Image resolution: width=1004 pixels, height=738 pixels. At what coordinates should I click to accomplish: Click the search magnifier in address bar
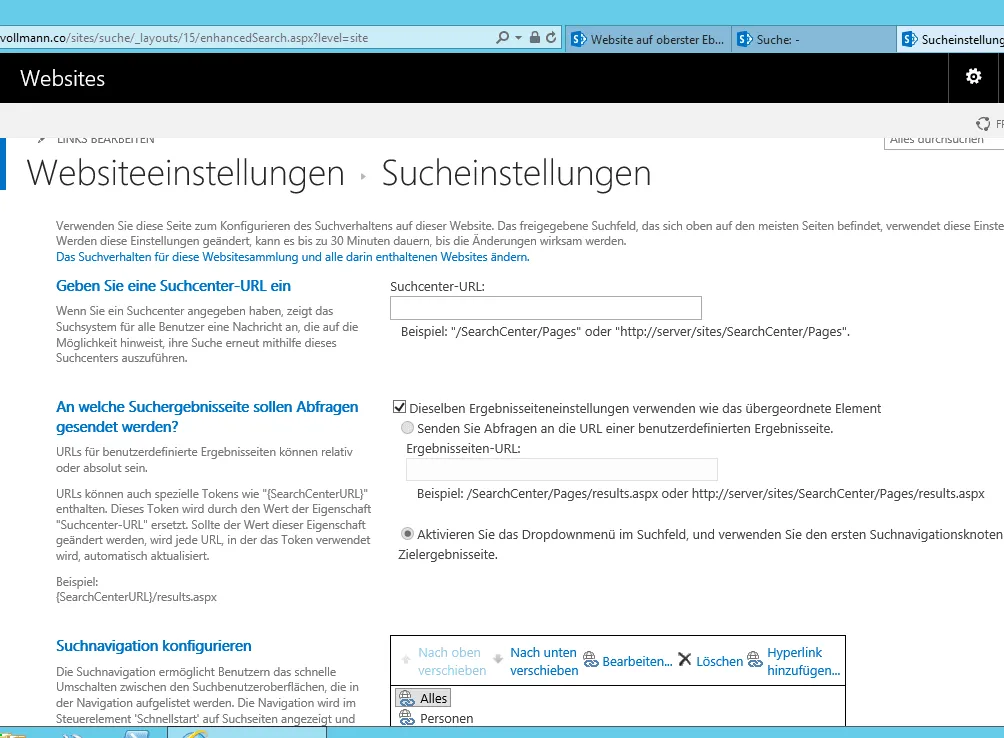pos(503,38)
